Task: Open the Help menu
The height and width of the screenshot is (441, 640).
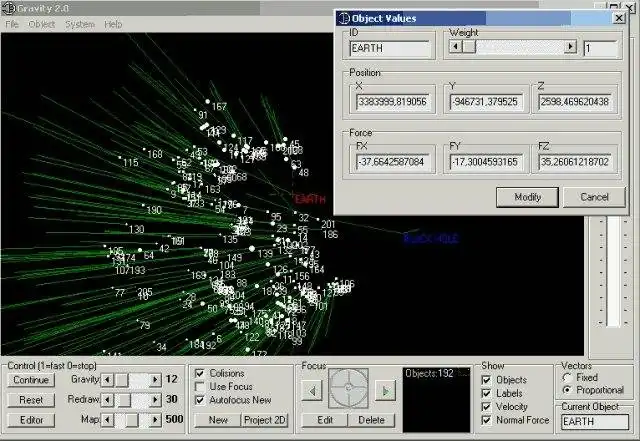Action: coord(113,24)
